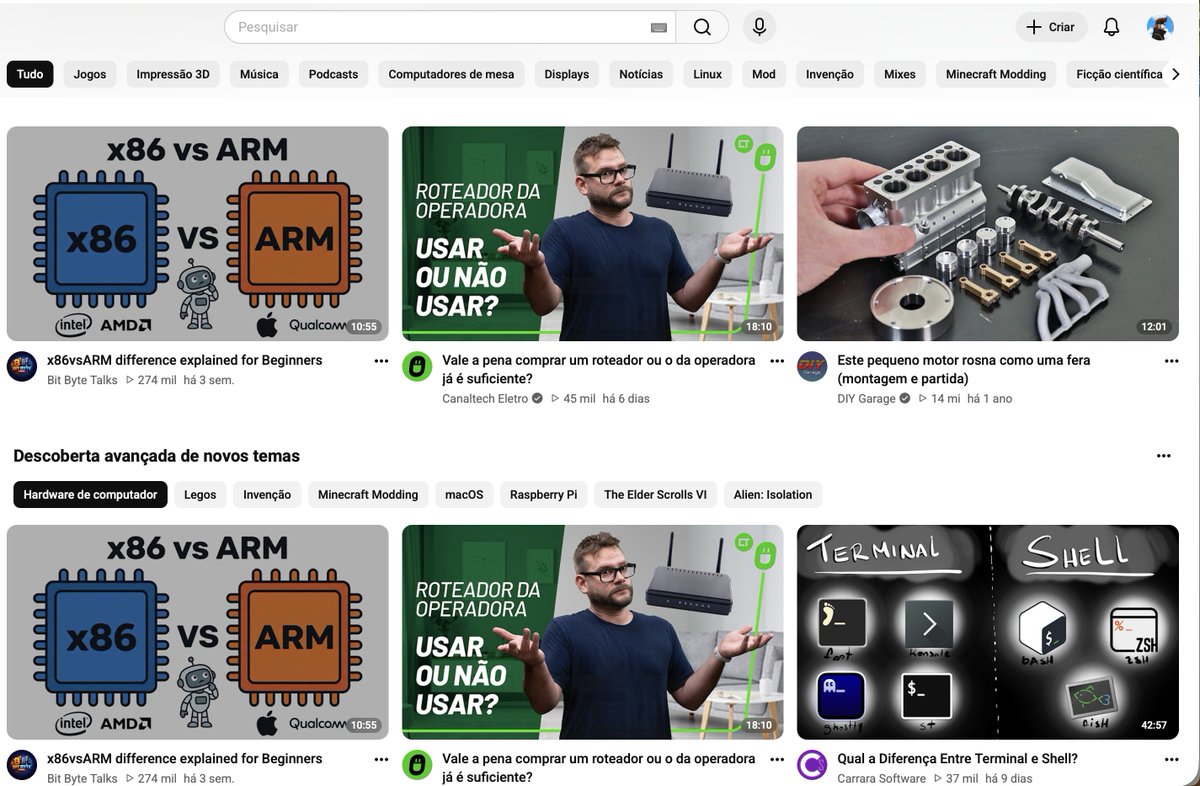Select Minecraft Modding chip in Descoberta section

pos(368,494)
